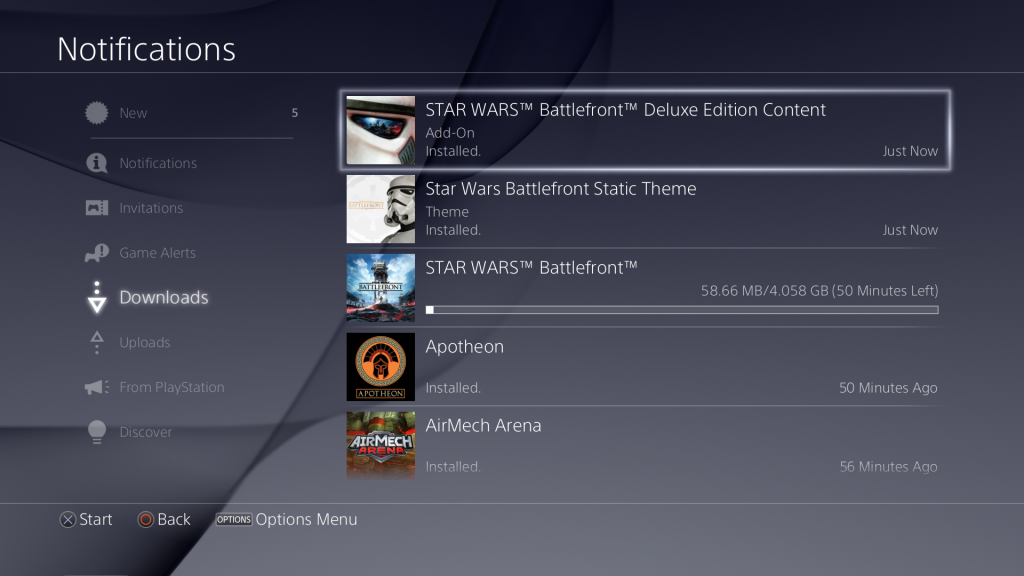Screen dimensions: 1024x576
Task: Click the From PlayStation megaphone icon
Action: click(x=97, y=387)
